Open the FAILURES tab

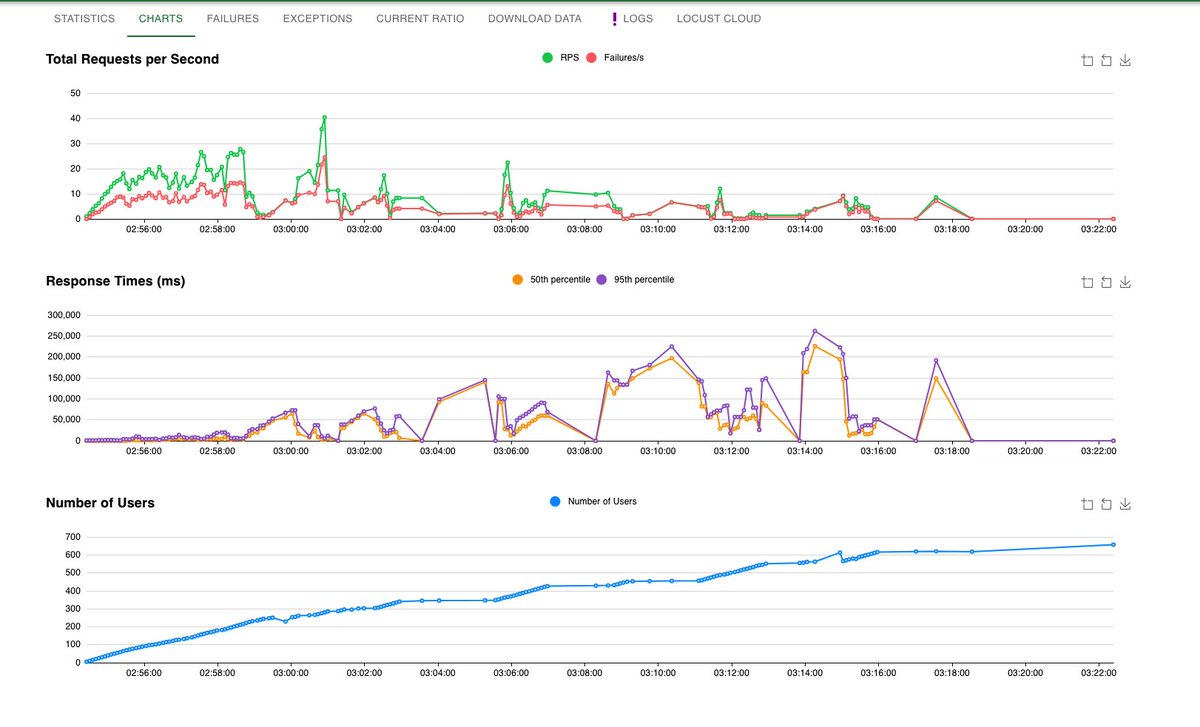tap(232, 18)
